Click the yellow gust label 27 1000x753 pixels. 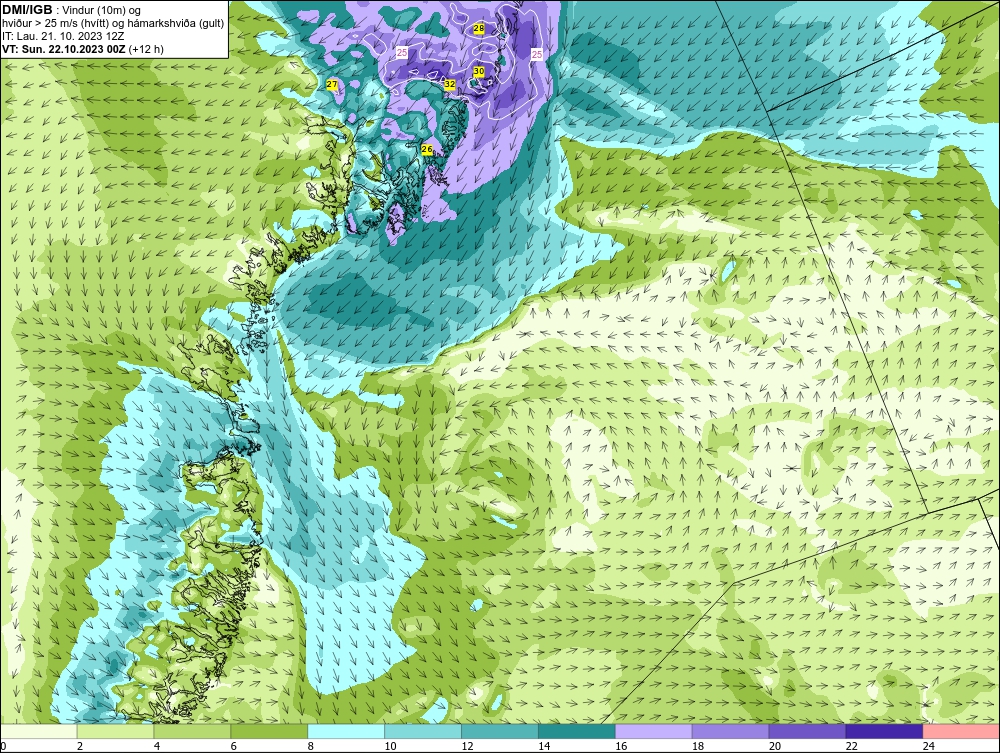[332, 84]
